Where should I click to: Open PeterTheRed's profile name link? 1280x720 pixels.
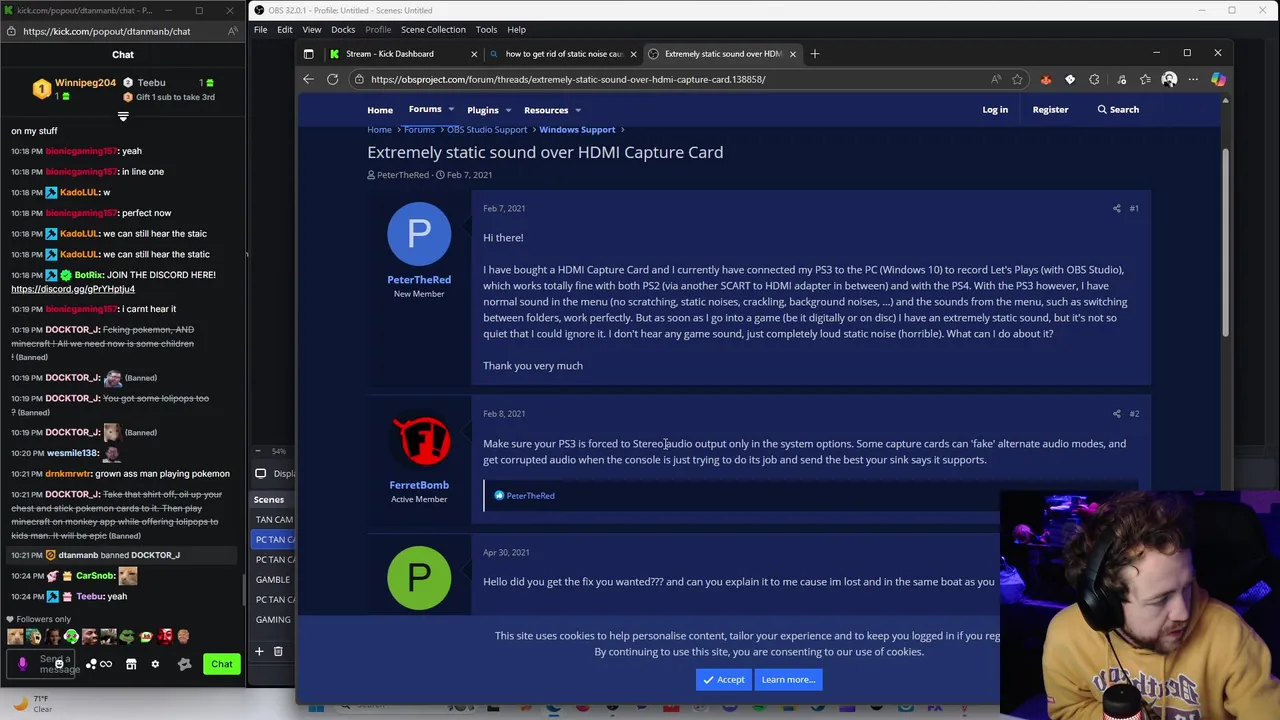tap(419, 280)
